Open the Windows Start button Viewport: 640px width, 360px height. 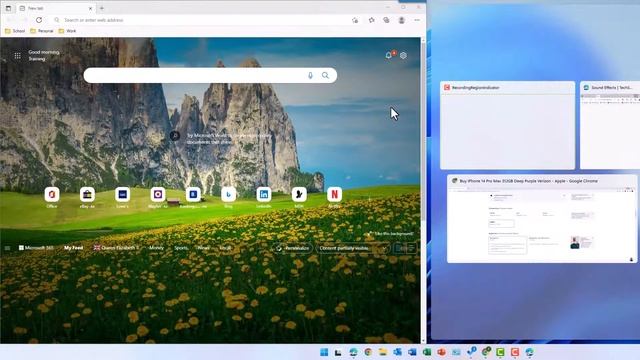click(324, 352)
